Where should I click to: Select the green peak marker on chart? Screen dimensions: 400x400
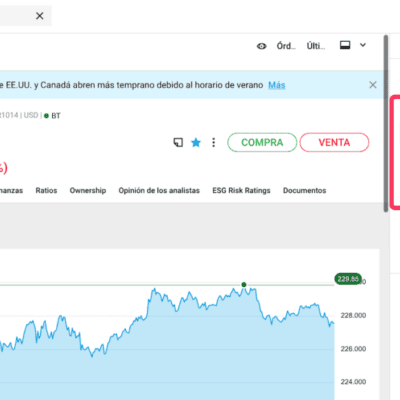(x=244, y=284)
